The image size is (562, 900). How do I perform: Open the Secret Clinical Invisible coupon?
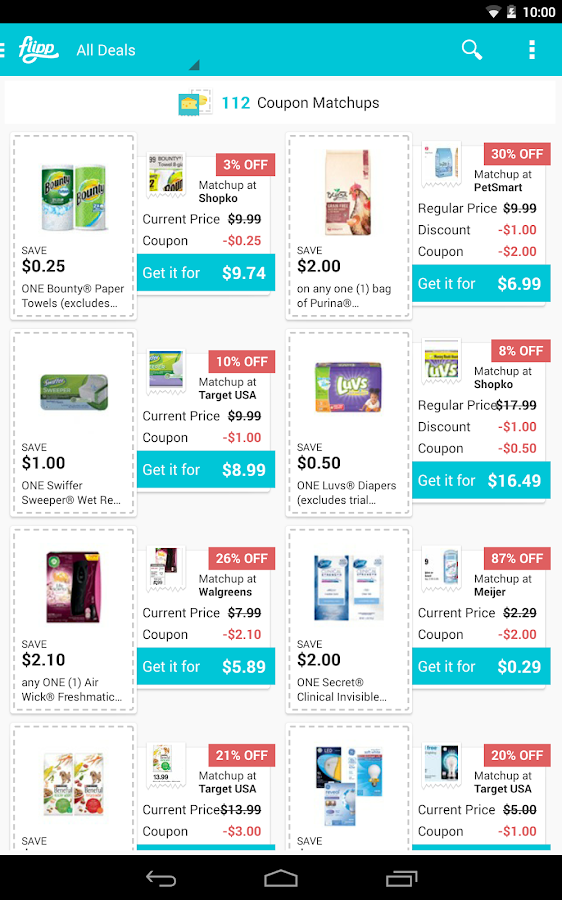(x=349, y=620)
